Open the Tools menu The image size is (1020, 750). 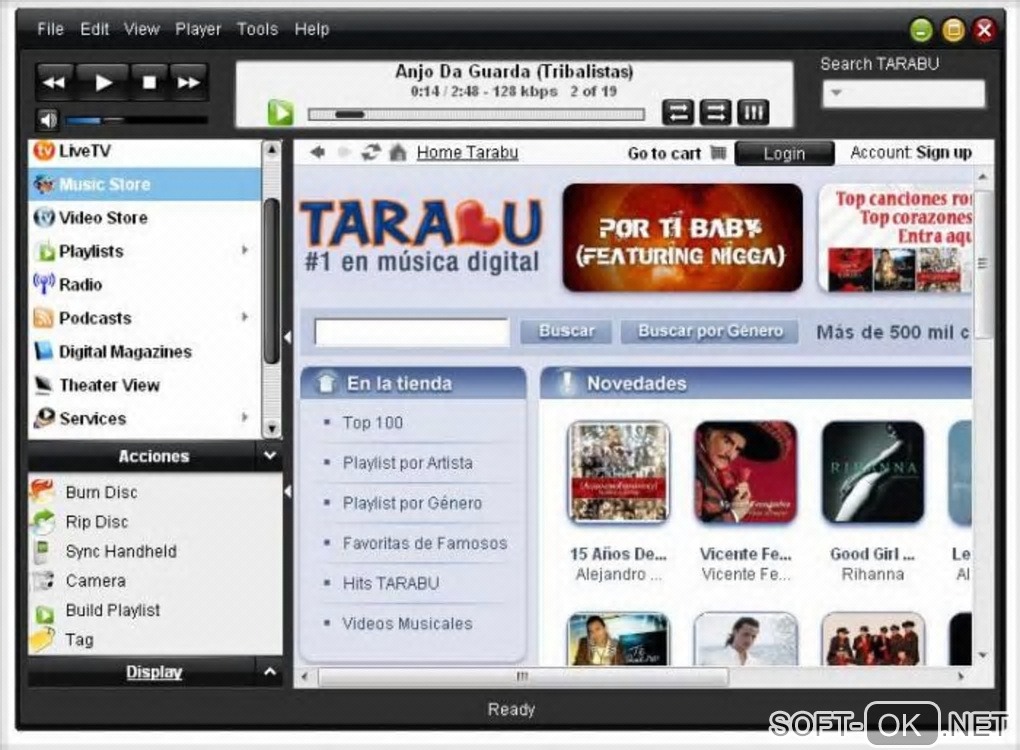[x=258, y=29]
